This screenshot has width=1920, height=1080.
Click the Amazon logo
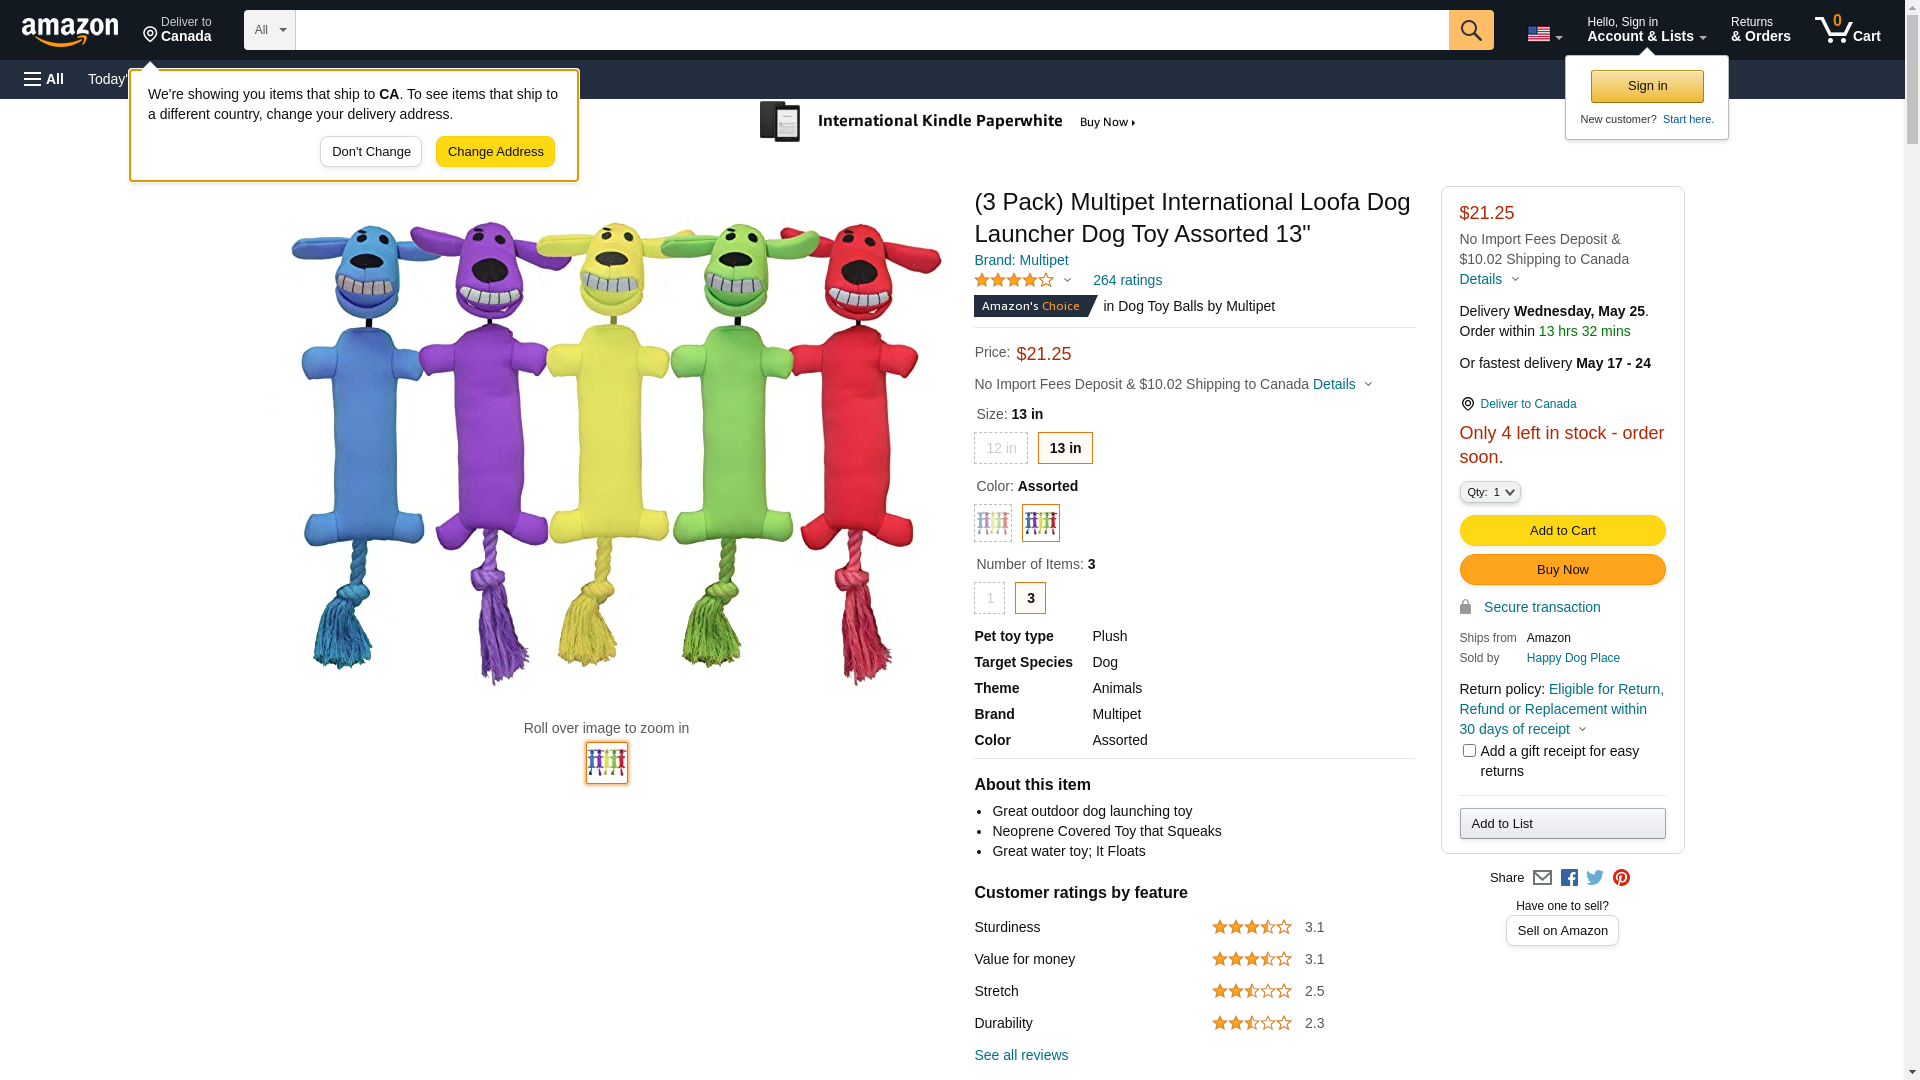[x=70, y=31]
